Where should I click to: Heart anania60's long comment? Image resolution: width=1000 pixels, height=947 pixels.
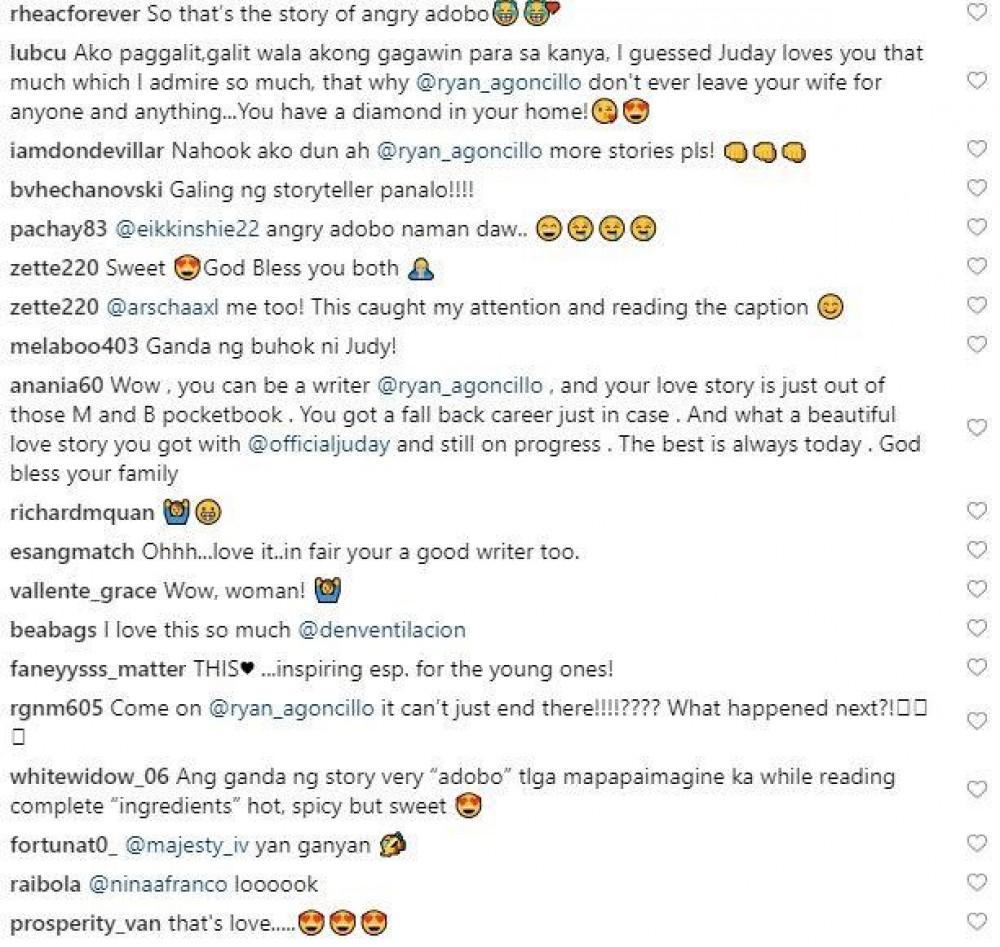(977, 428)
